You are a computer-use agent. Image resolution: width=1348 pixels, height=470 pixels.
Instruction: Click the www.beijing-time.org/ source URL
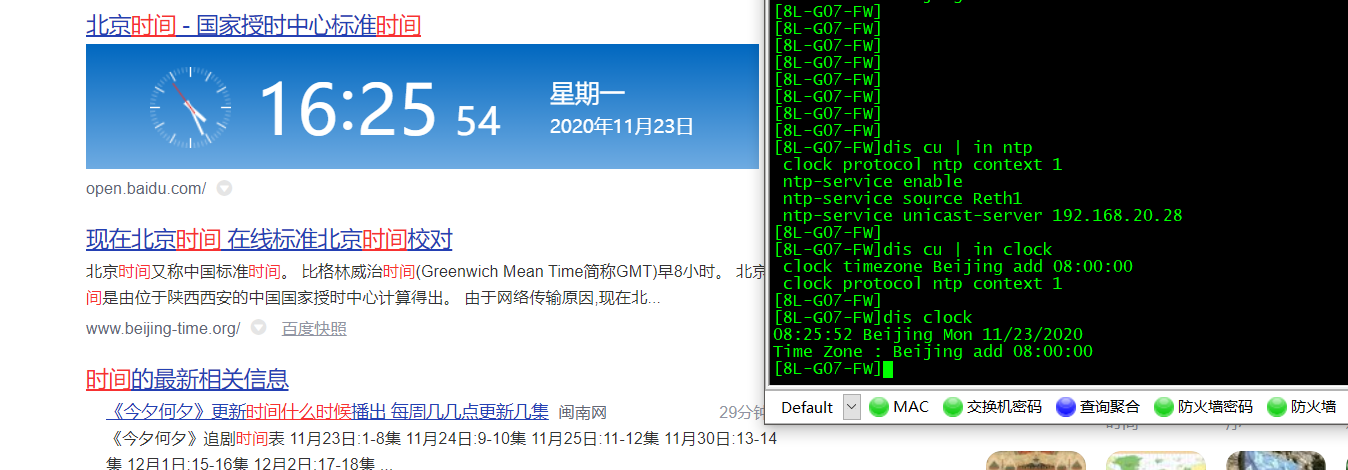163,328
